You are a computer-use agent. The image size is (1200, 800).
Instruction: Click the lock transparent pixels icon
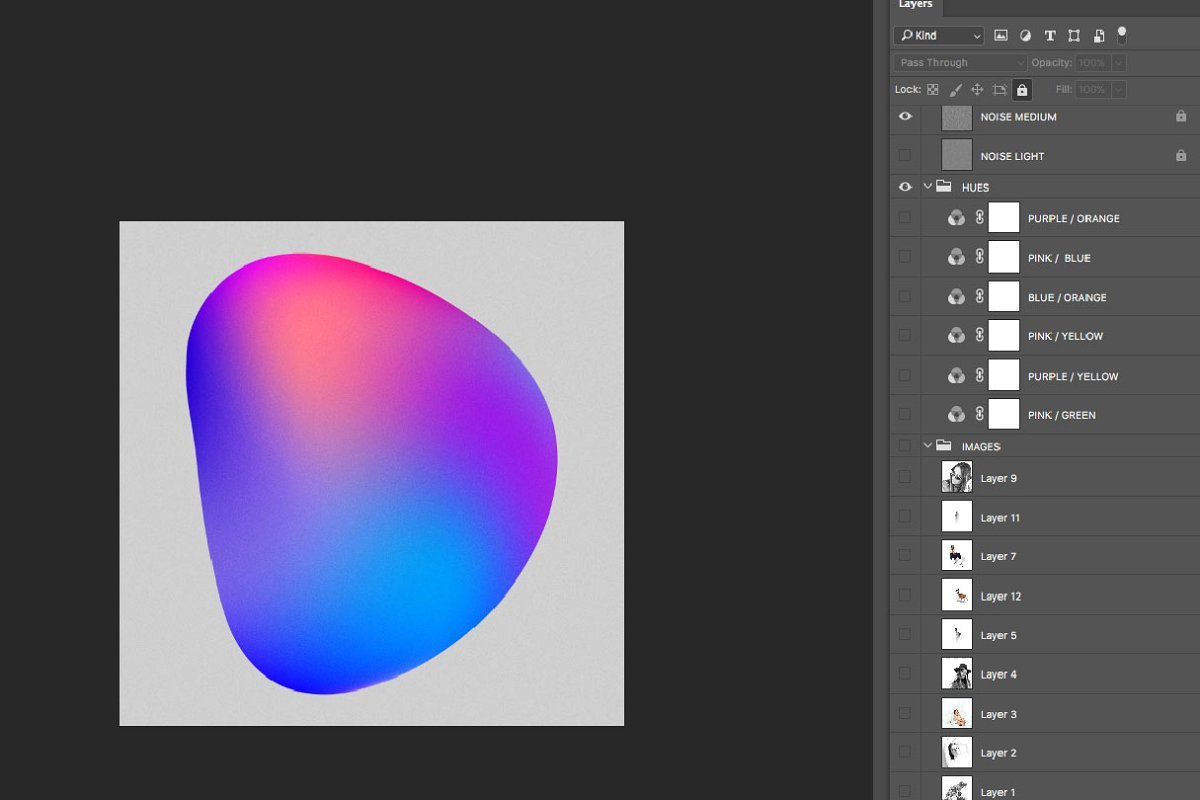[x=933, y=90]
